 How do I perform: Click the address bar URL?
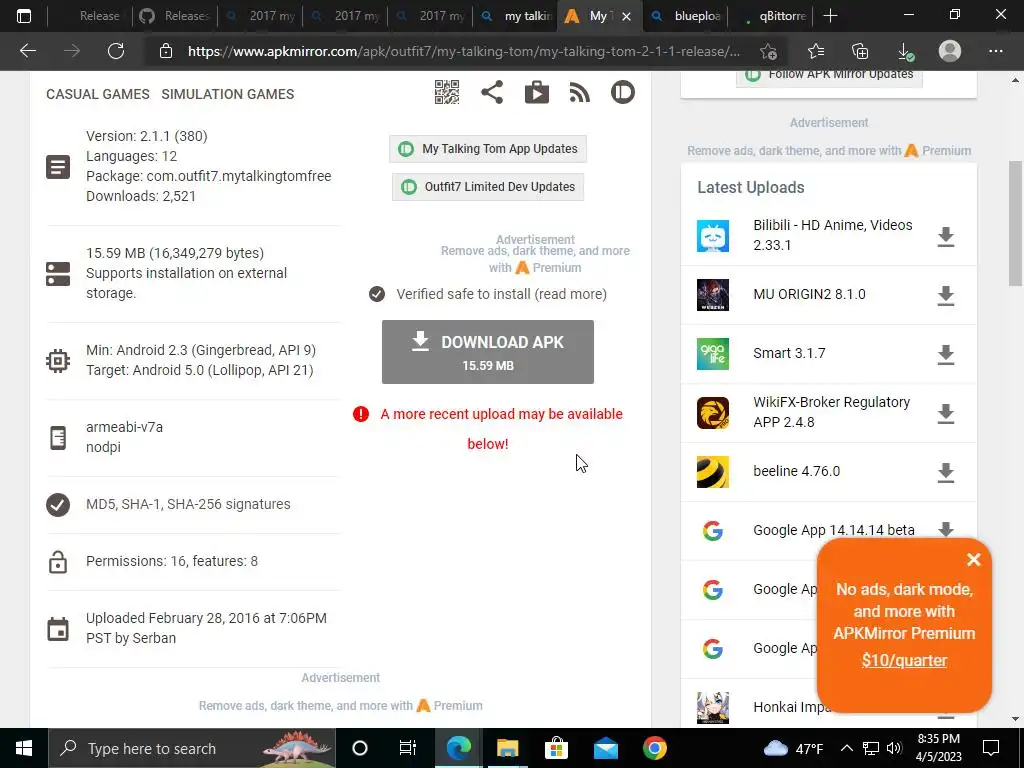pos(464,51)
